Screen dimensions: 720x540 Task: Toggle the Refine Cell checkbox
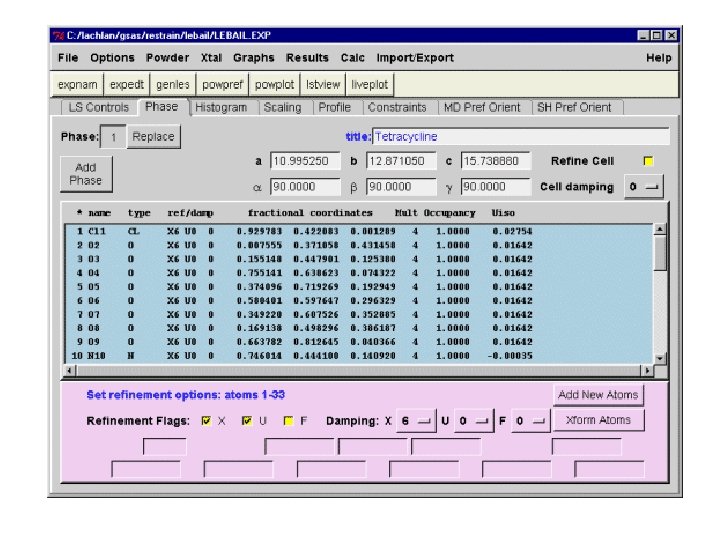point(648,161)
